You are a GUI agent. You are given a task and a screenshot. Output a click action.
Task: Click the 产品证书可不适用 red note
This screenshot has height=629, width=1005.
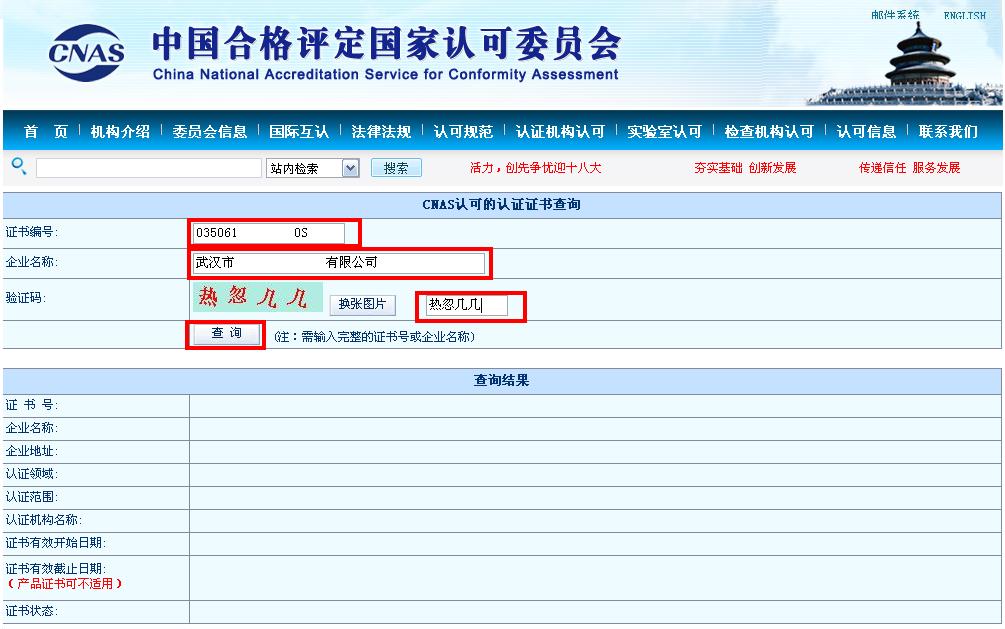click(x=64, y=584)
